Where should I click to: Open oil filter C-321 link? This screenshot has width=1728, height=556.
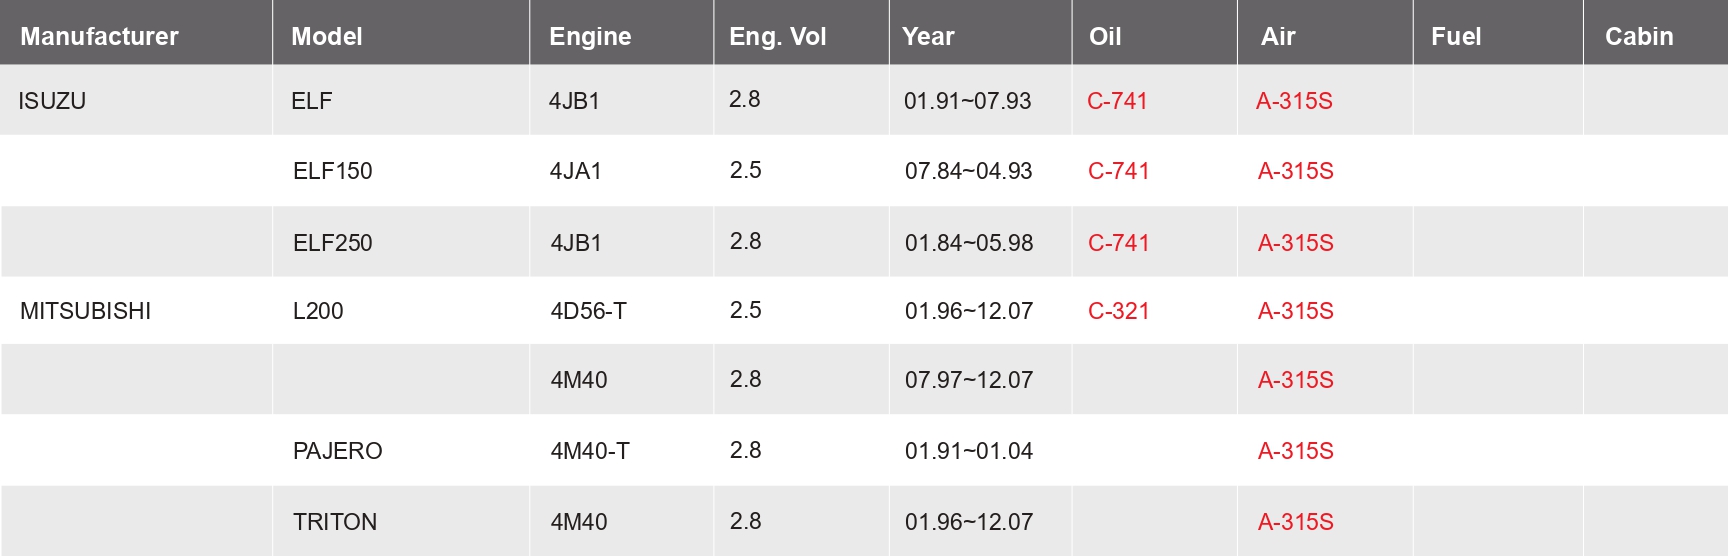point(1118,311)
